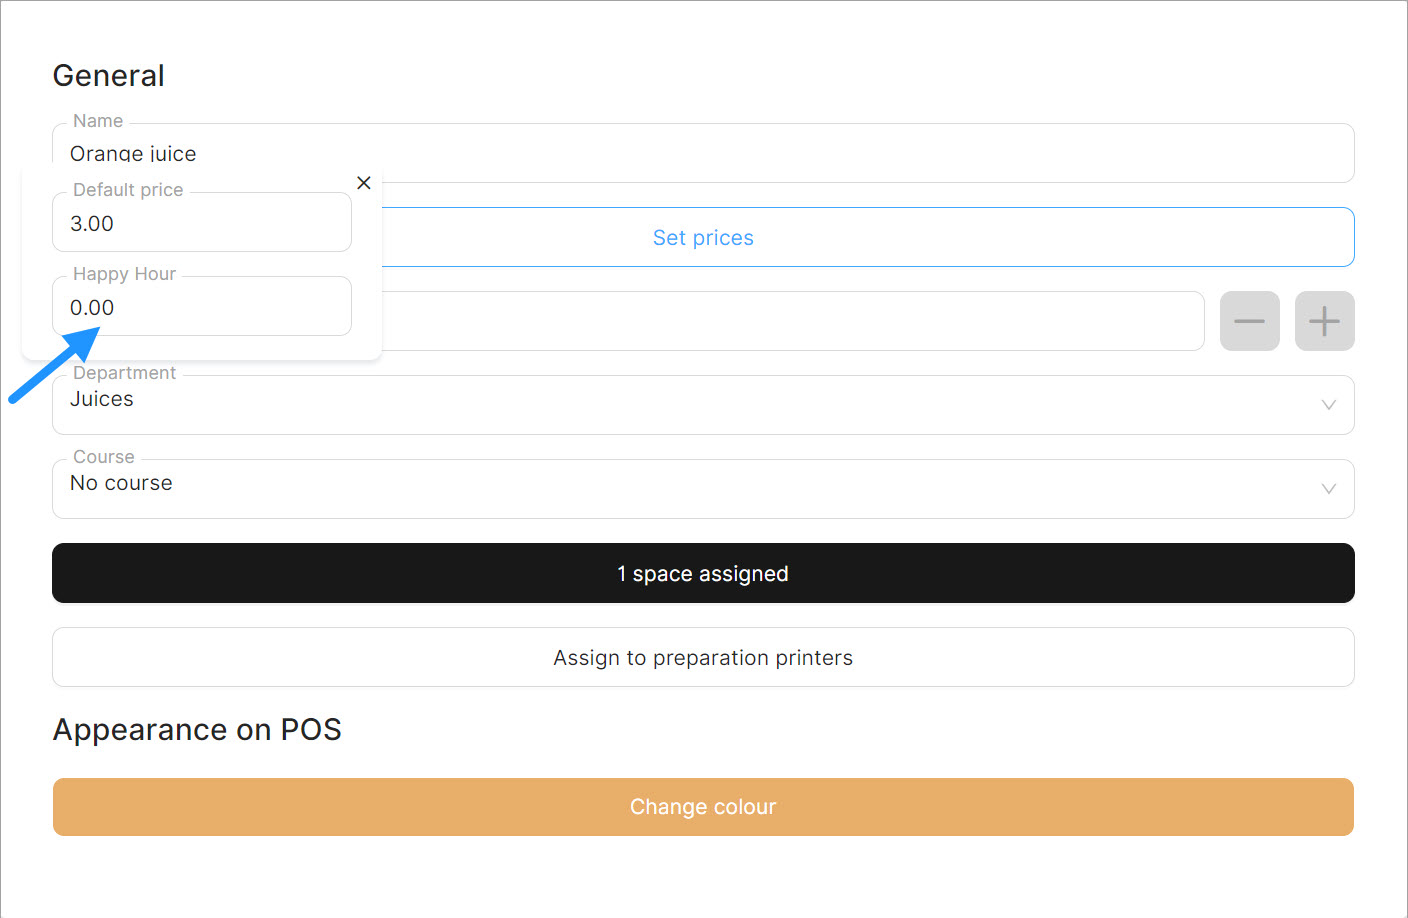Focus the Default price field showing 3.00
The image size is (1408, 918).
pyautogui.click(x=201, y=224)
